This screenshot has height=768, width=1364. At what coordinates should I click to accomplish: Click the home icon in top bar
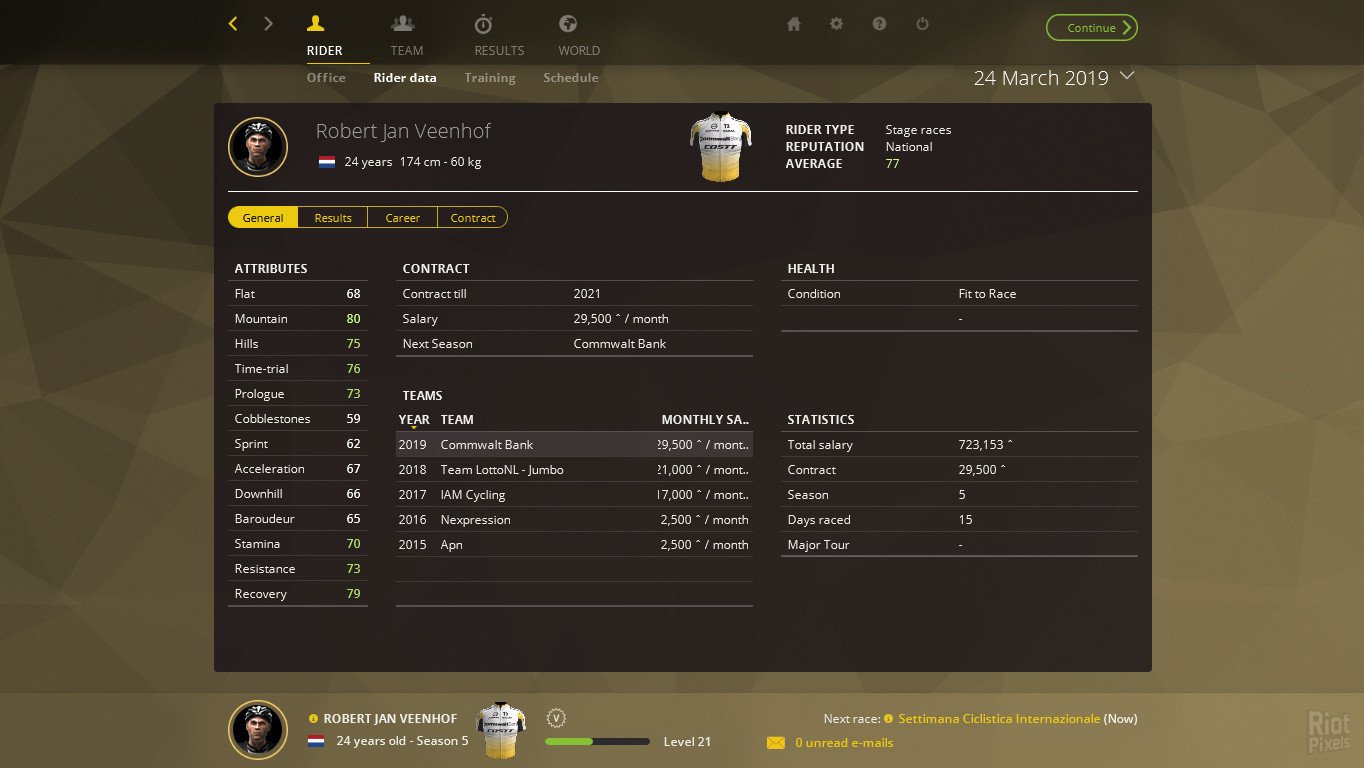(x=793, y=24)
